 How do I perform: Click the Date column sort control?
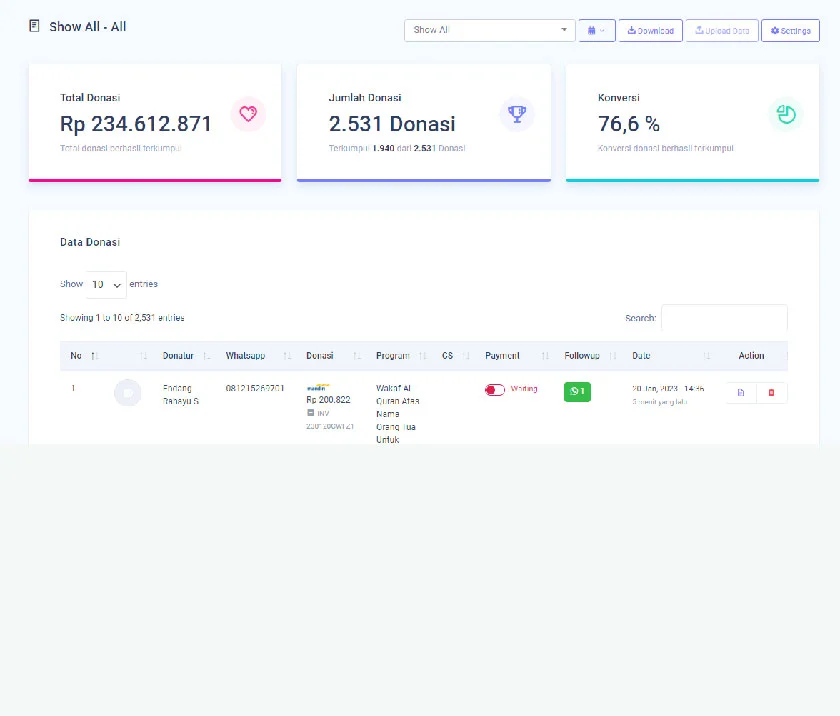(706, 356)
